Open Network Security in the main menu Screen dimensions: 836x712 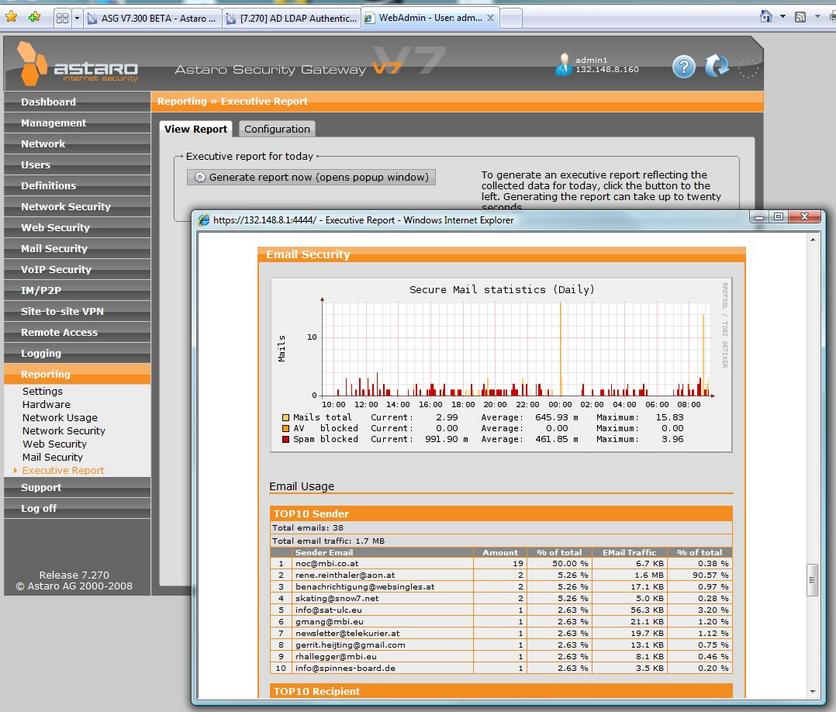pos(77,206)
